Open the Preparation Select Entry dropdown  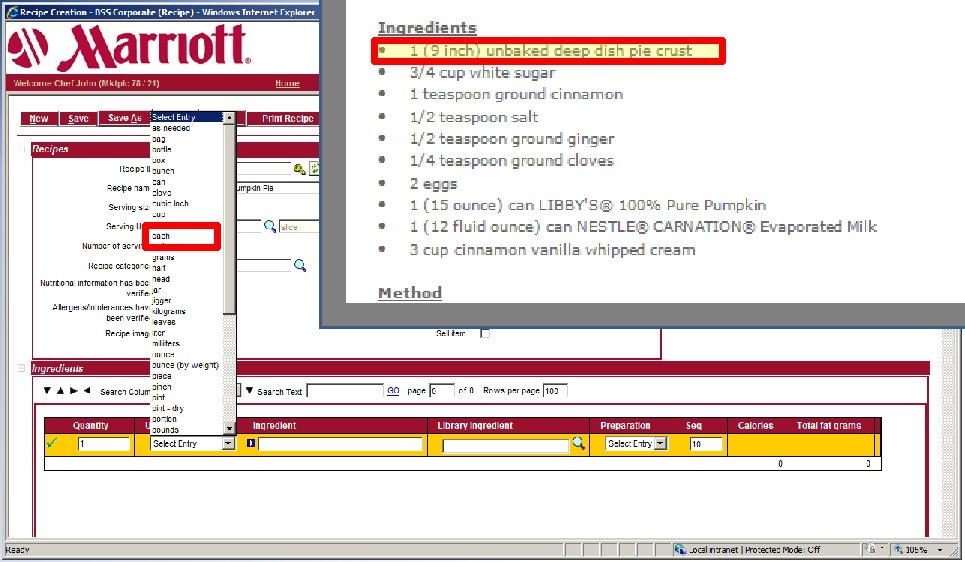click(x=660, y=443)
